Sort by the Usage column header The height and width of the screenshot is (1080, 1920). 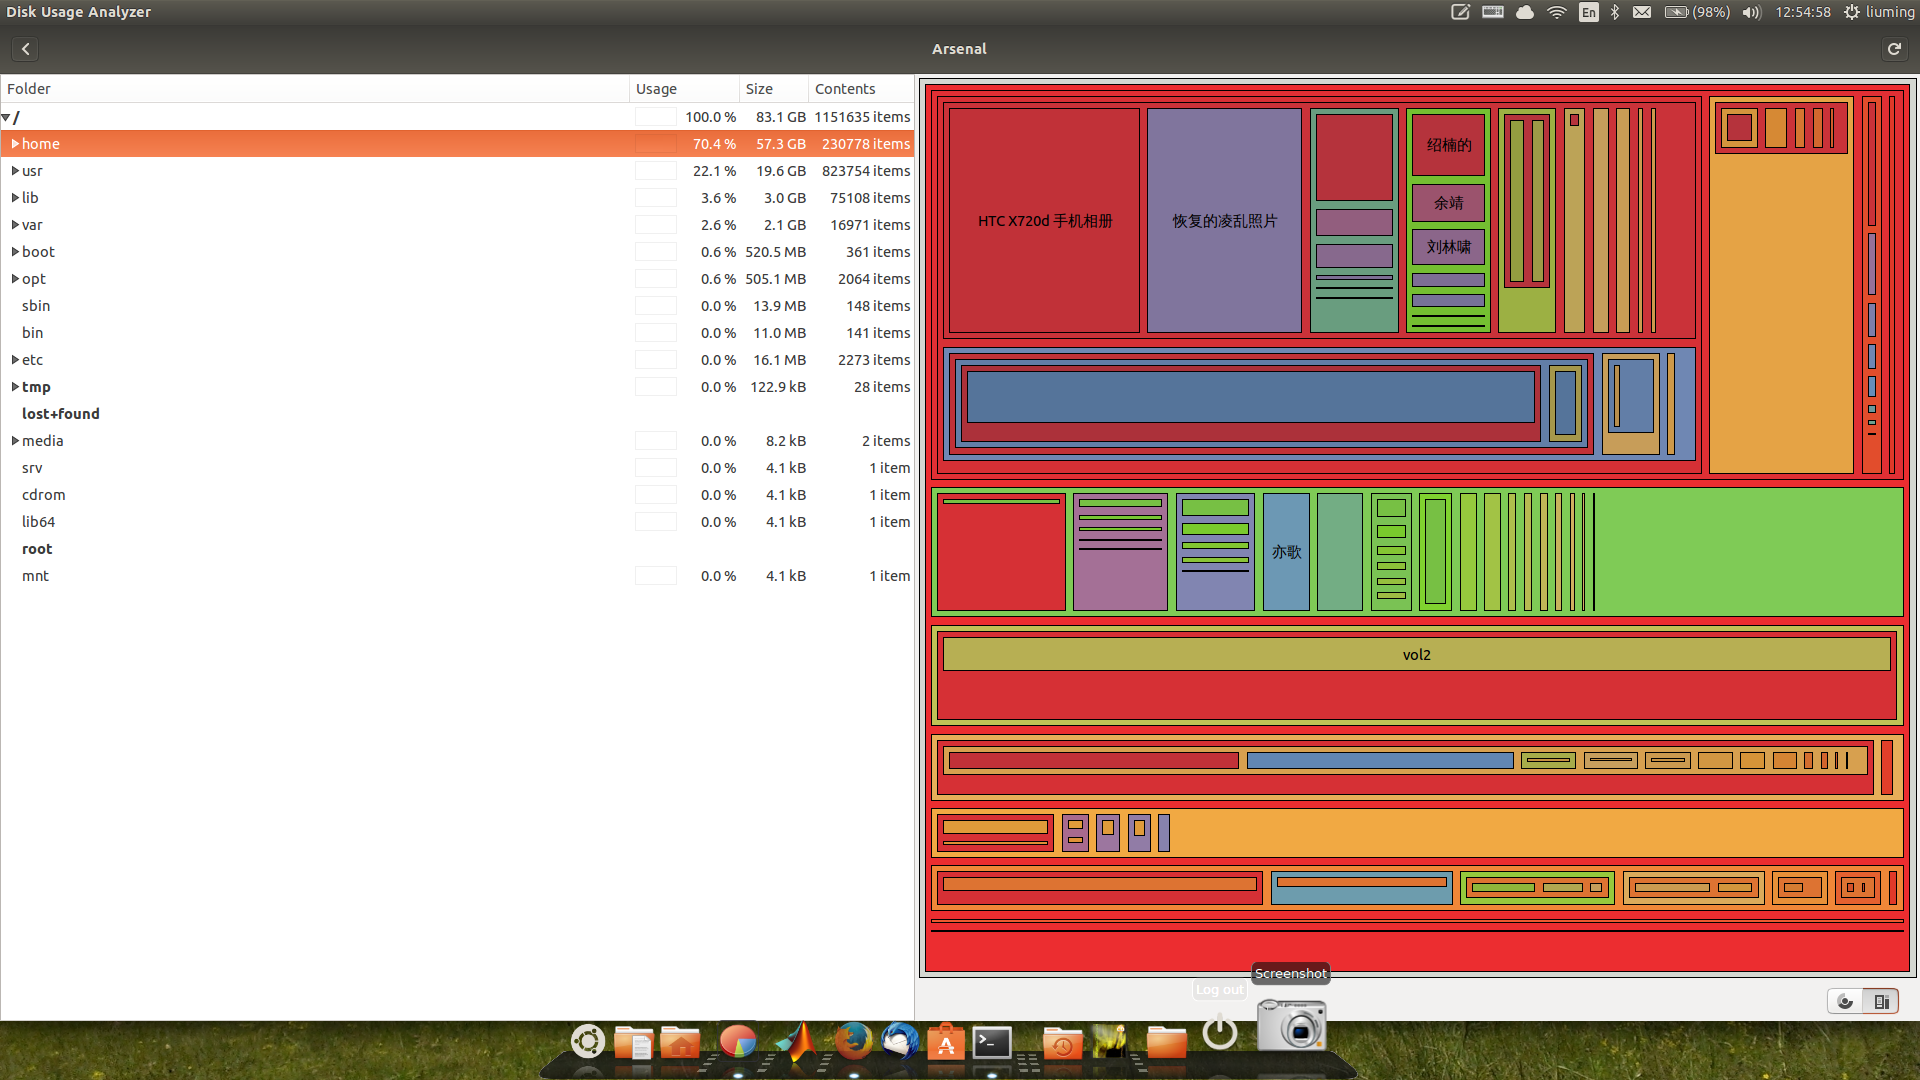tap(684, 89)
